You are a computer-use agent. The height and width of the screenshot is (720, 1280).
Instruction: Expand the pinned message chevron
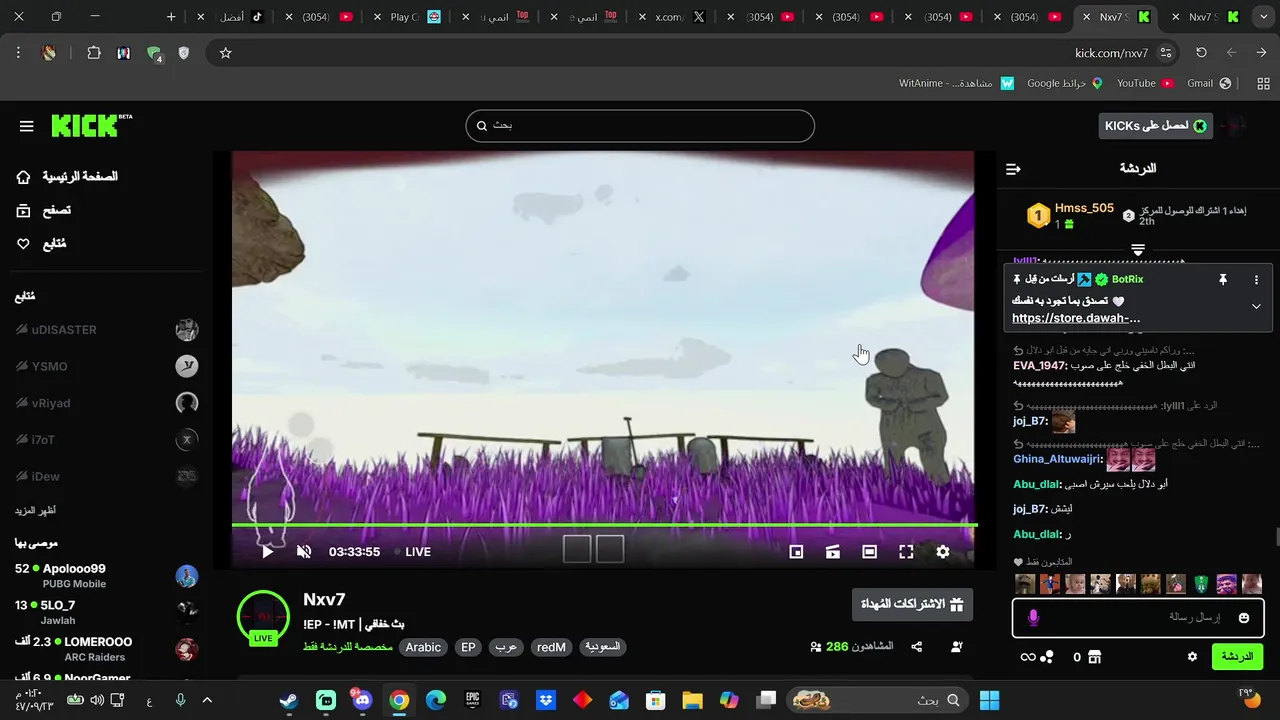[1256, 307]
